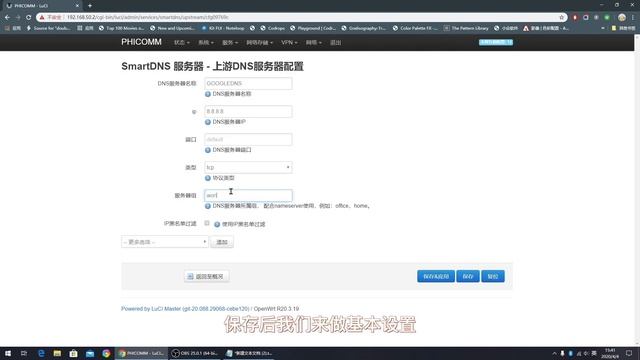Click the Add button next to options dropdown
Image resolution: width=640 pixels, height=360 pixels.
222,242
